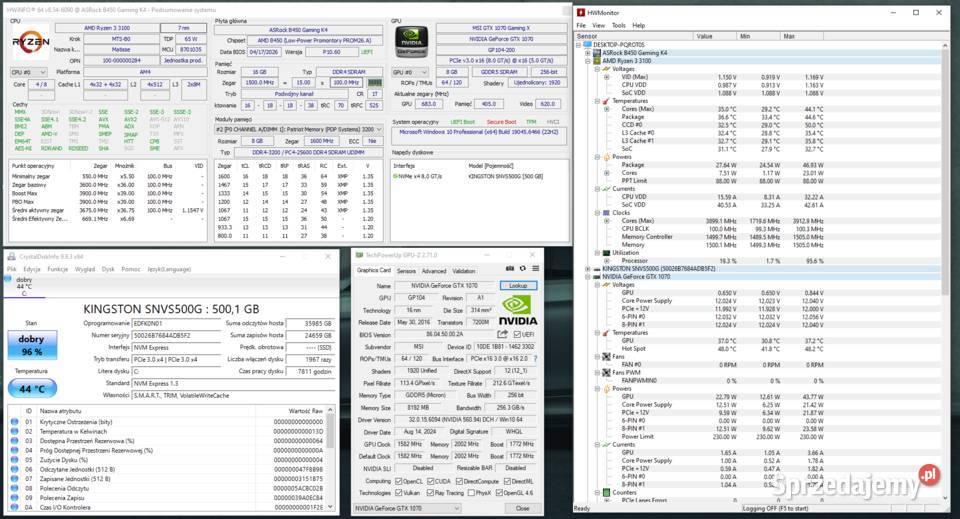Image resolution: width=960 pixels, height=519 pixels.
Task: Open CrystalDiskInfo Funkcje menu
Action: (x=58, y=269)
